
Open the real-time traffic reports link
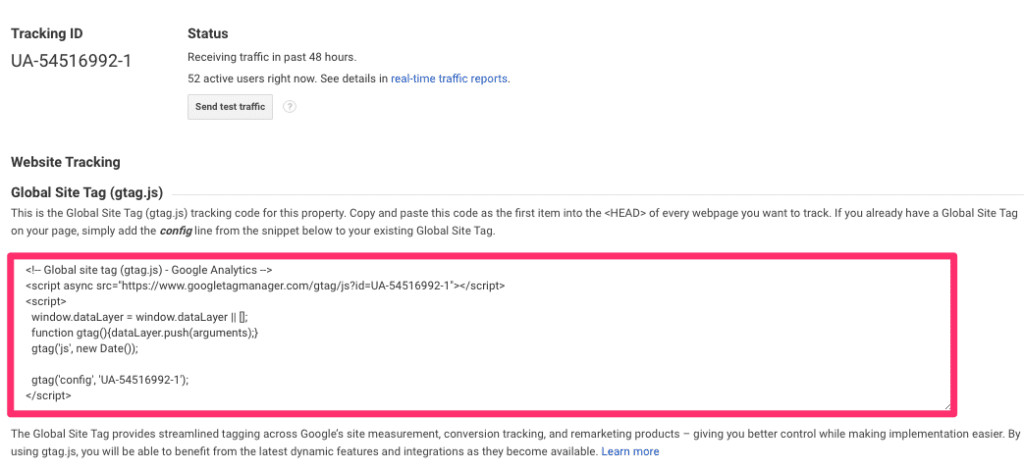point(449,79)
